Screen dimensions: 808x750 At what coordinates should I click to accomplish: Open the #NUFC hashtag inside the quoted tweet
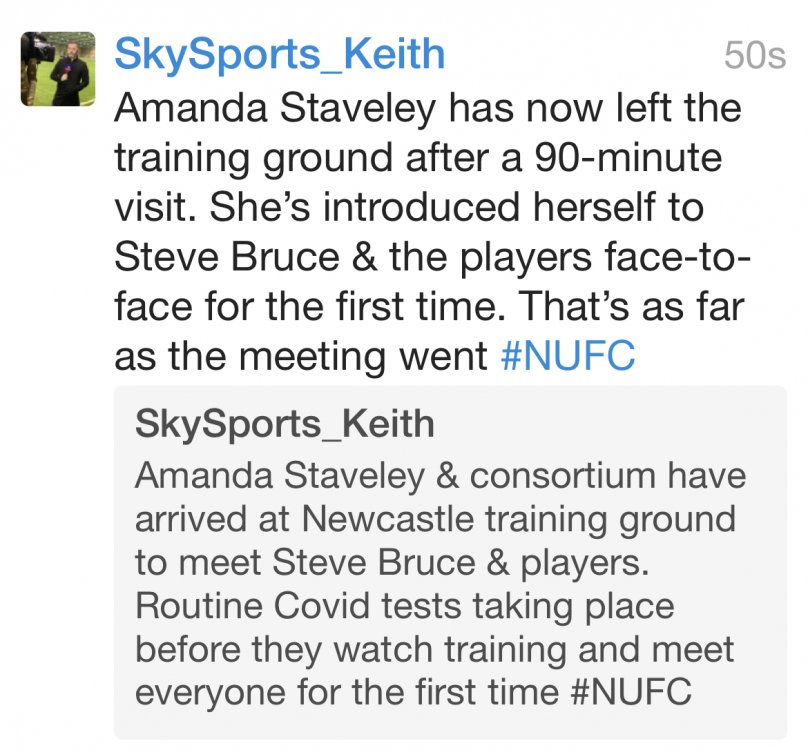tap(631, 691)
